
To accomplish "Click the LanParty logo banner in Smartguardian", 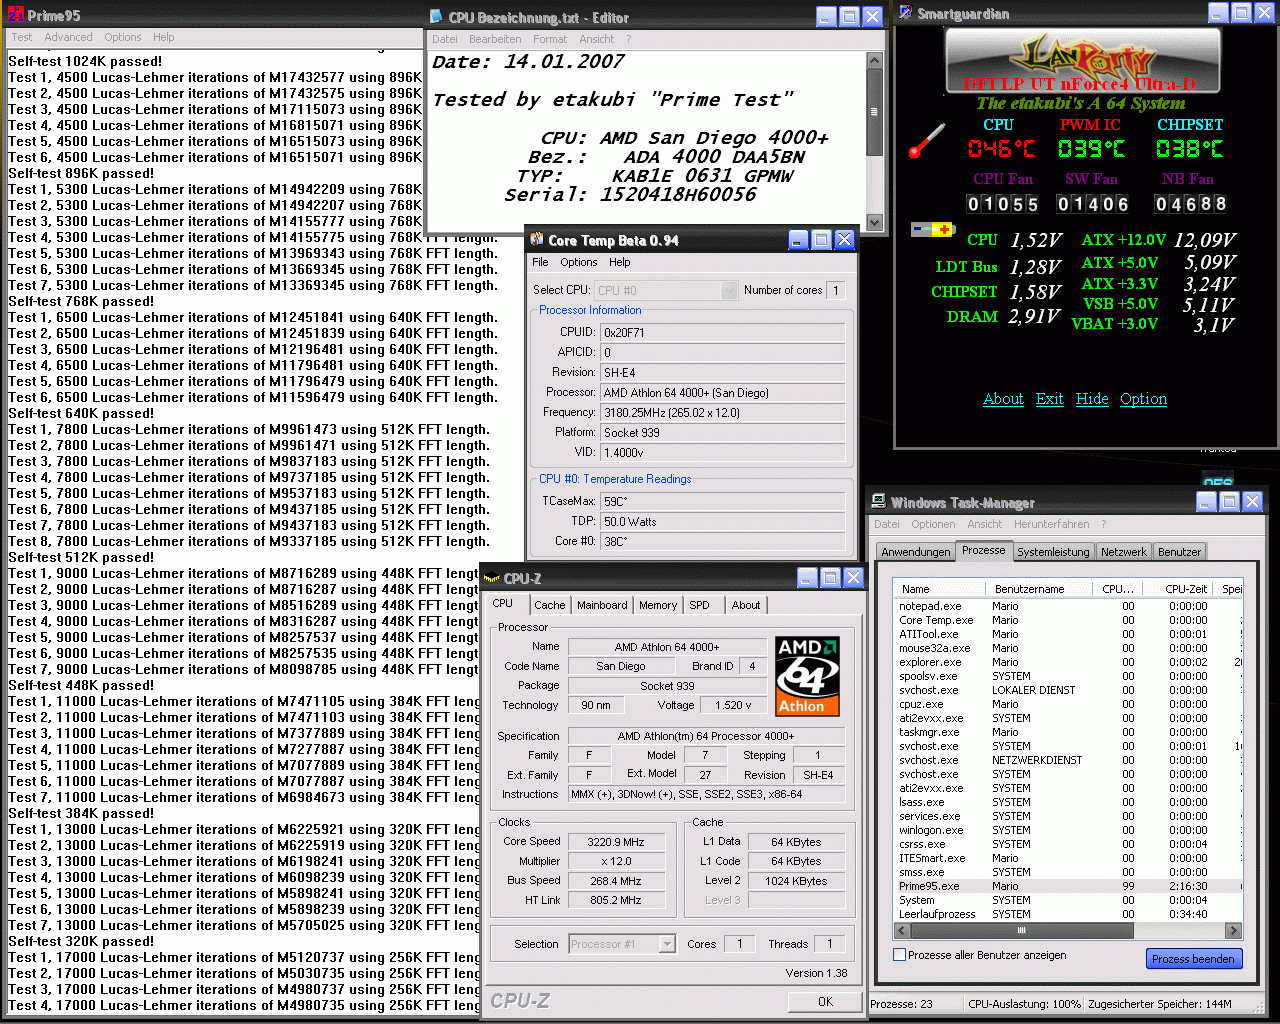I will 1083,60.
